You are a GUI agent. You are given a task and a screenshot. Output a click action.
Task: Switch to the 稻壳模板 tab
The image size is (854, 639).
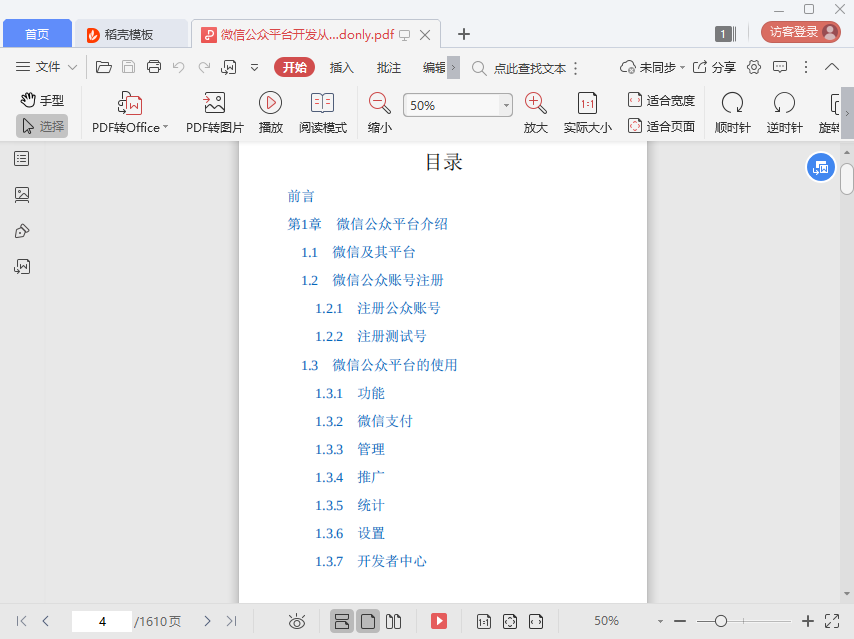131,34
